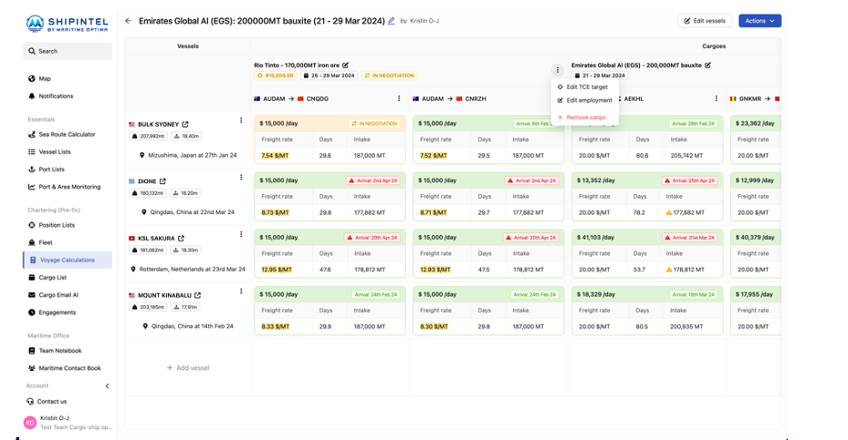Click Add vessel below the vessel list
The height and width of the screenshot is (440, 848).
coord(188,368)
